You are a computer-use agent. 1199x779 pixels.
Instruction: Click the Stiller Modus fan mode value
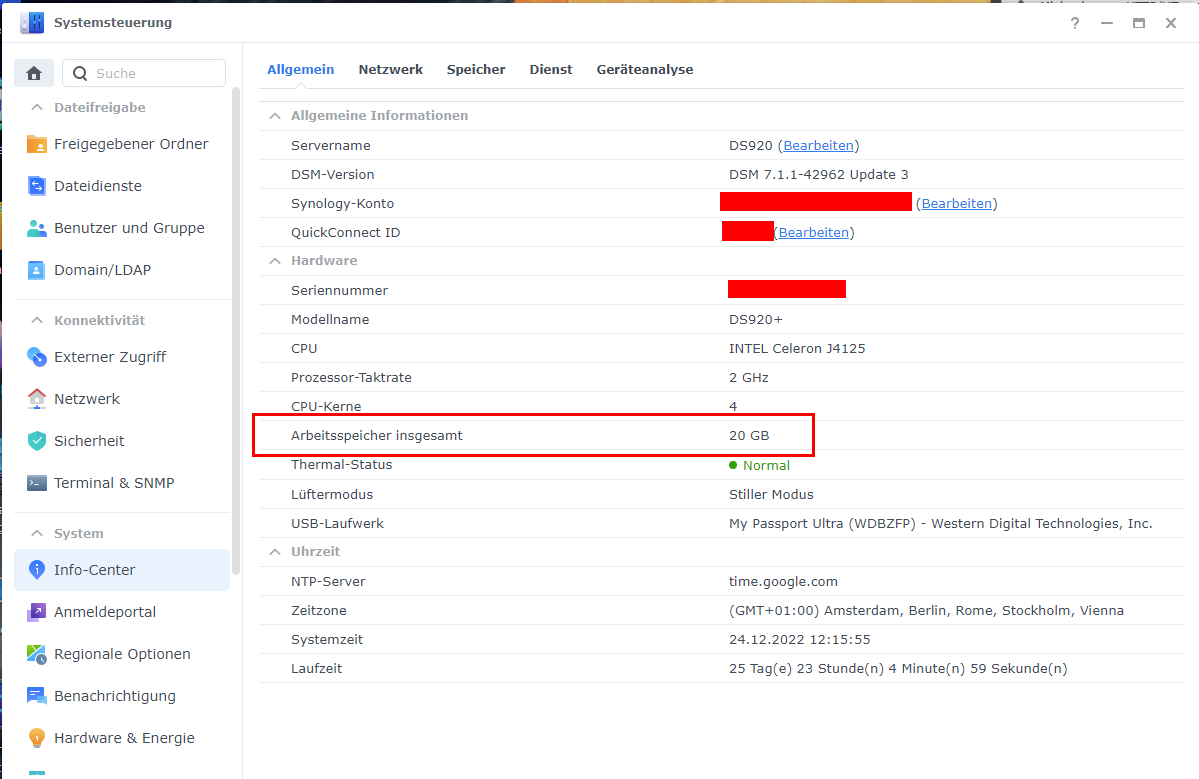[771, 495]
